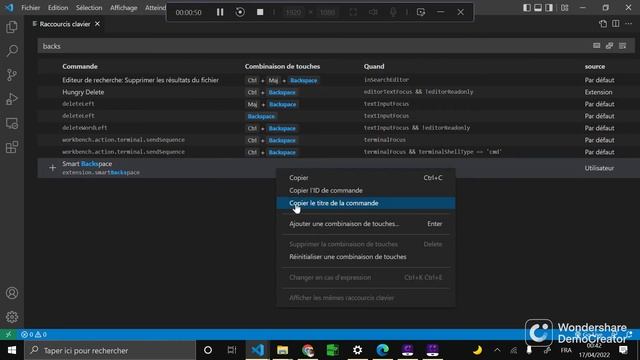Viewport: 640px width, 360px height.
Task: Show errors and warnings count in status bar
Action: click(x=34, y=334)
